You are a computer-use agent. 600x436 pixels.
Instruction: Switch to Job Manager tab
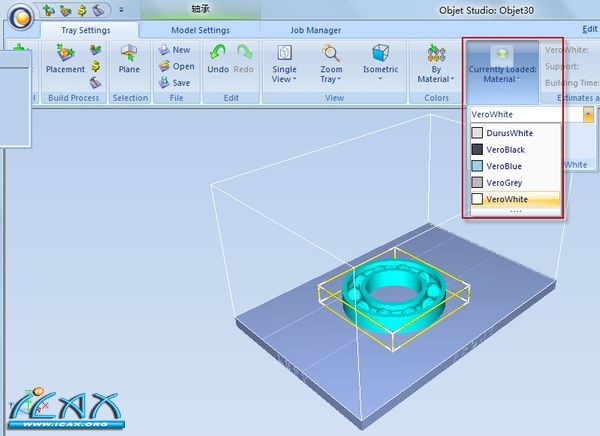point(315,30)
